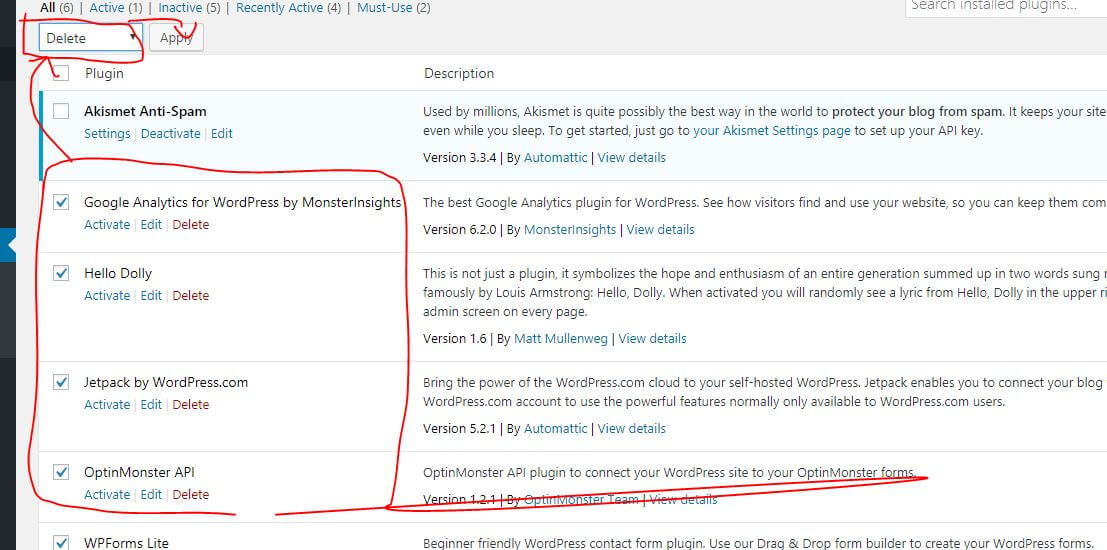Edit Jetpack by WordPress.com plugin
This screenshot has height=550, width=1107.
pos(151,405)
